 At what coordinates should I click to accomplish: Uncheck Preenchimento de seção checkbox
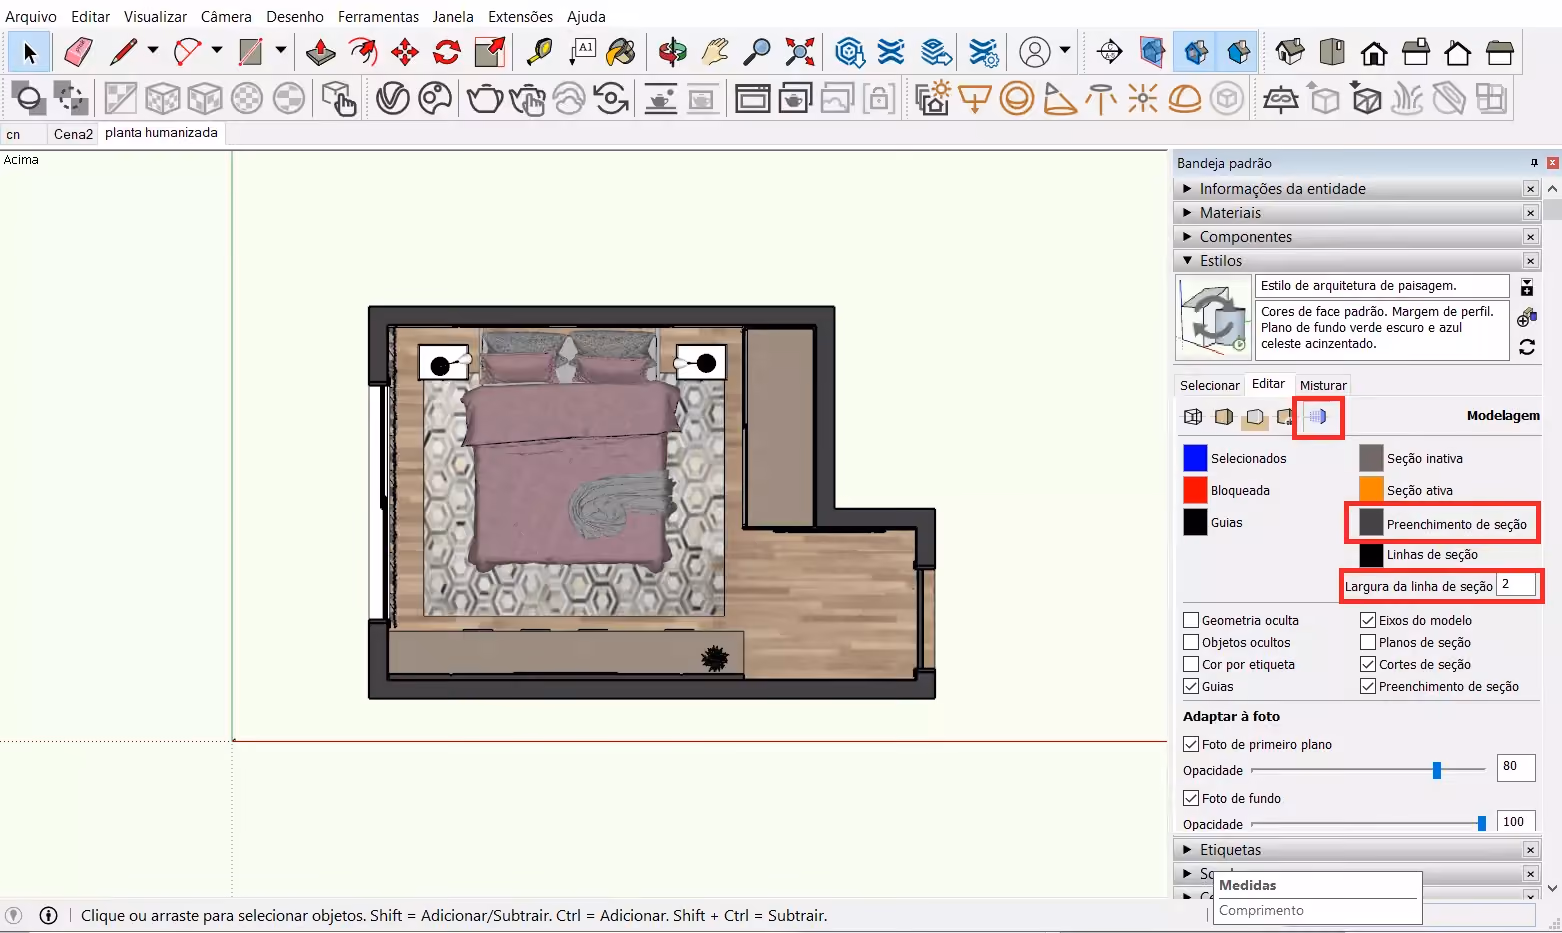point(1368,686)
